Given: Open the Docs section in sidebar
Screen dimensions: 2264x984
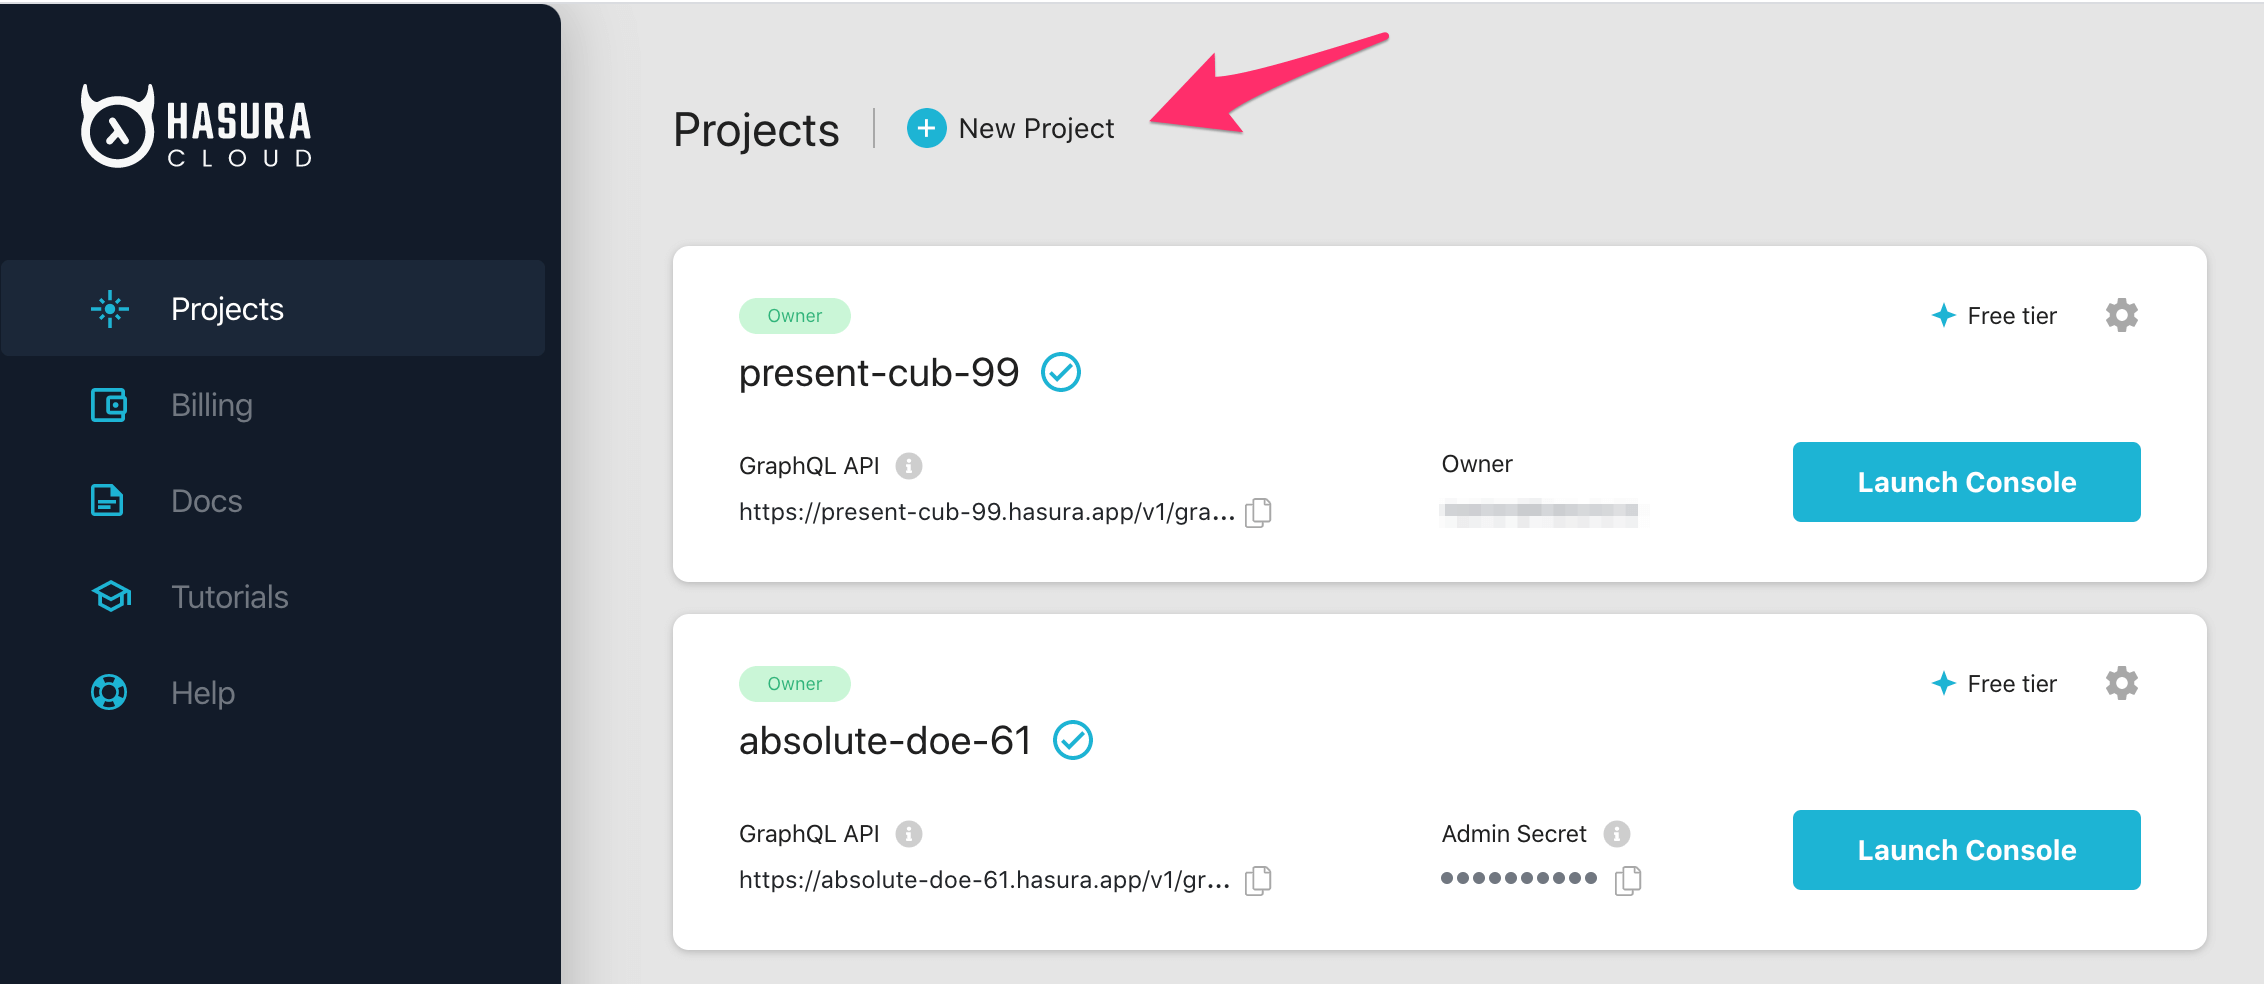Looking at the screenshot, I should 206,500.
